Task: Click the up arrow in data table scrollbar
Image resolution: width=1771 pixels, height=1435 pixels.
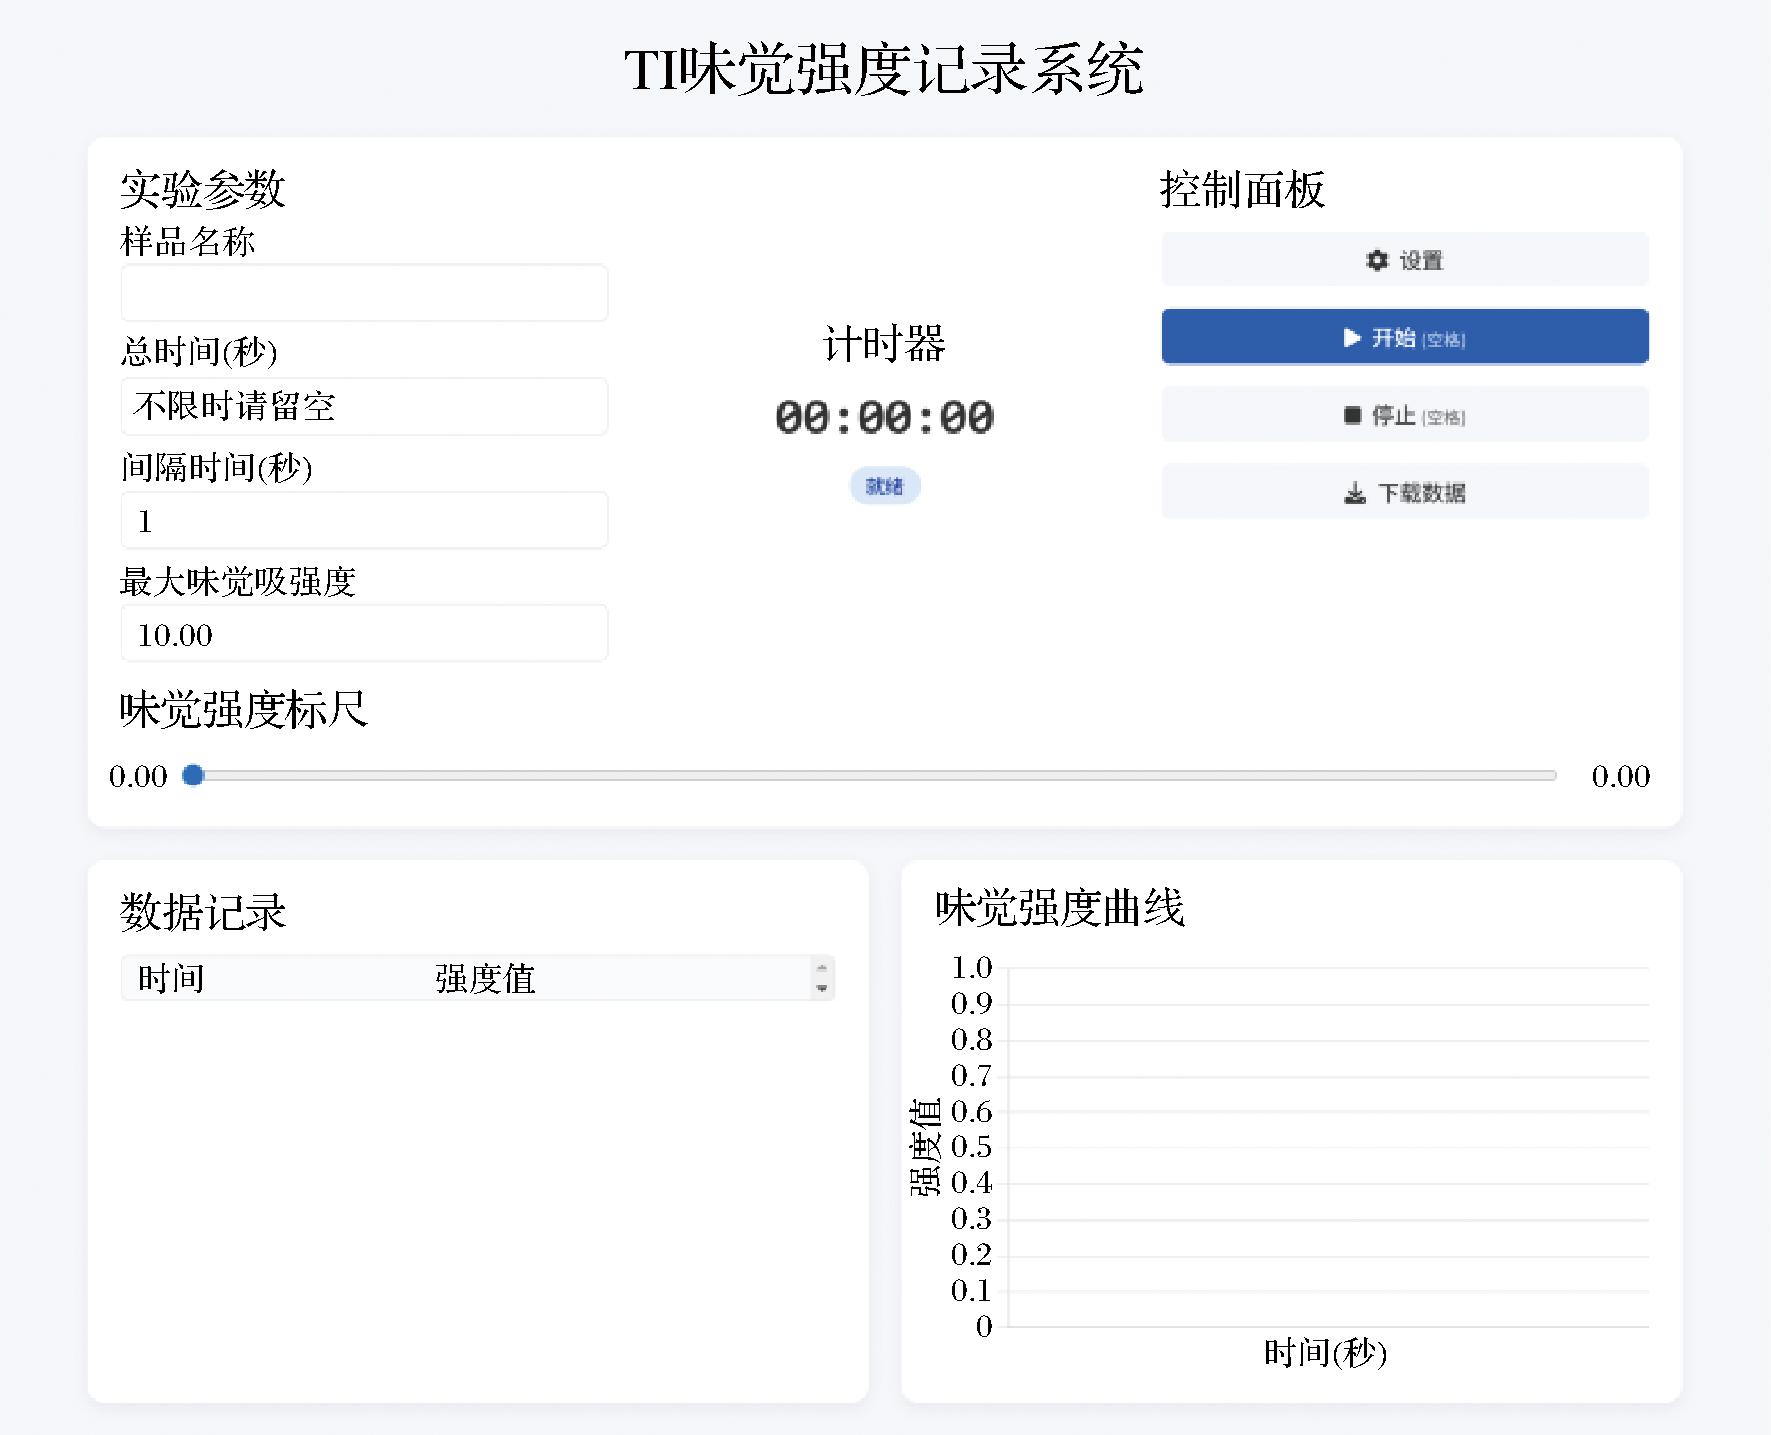Action: pyautogui.click(x=821, y=967)
